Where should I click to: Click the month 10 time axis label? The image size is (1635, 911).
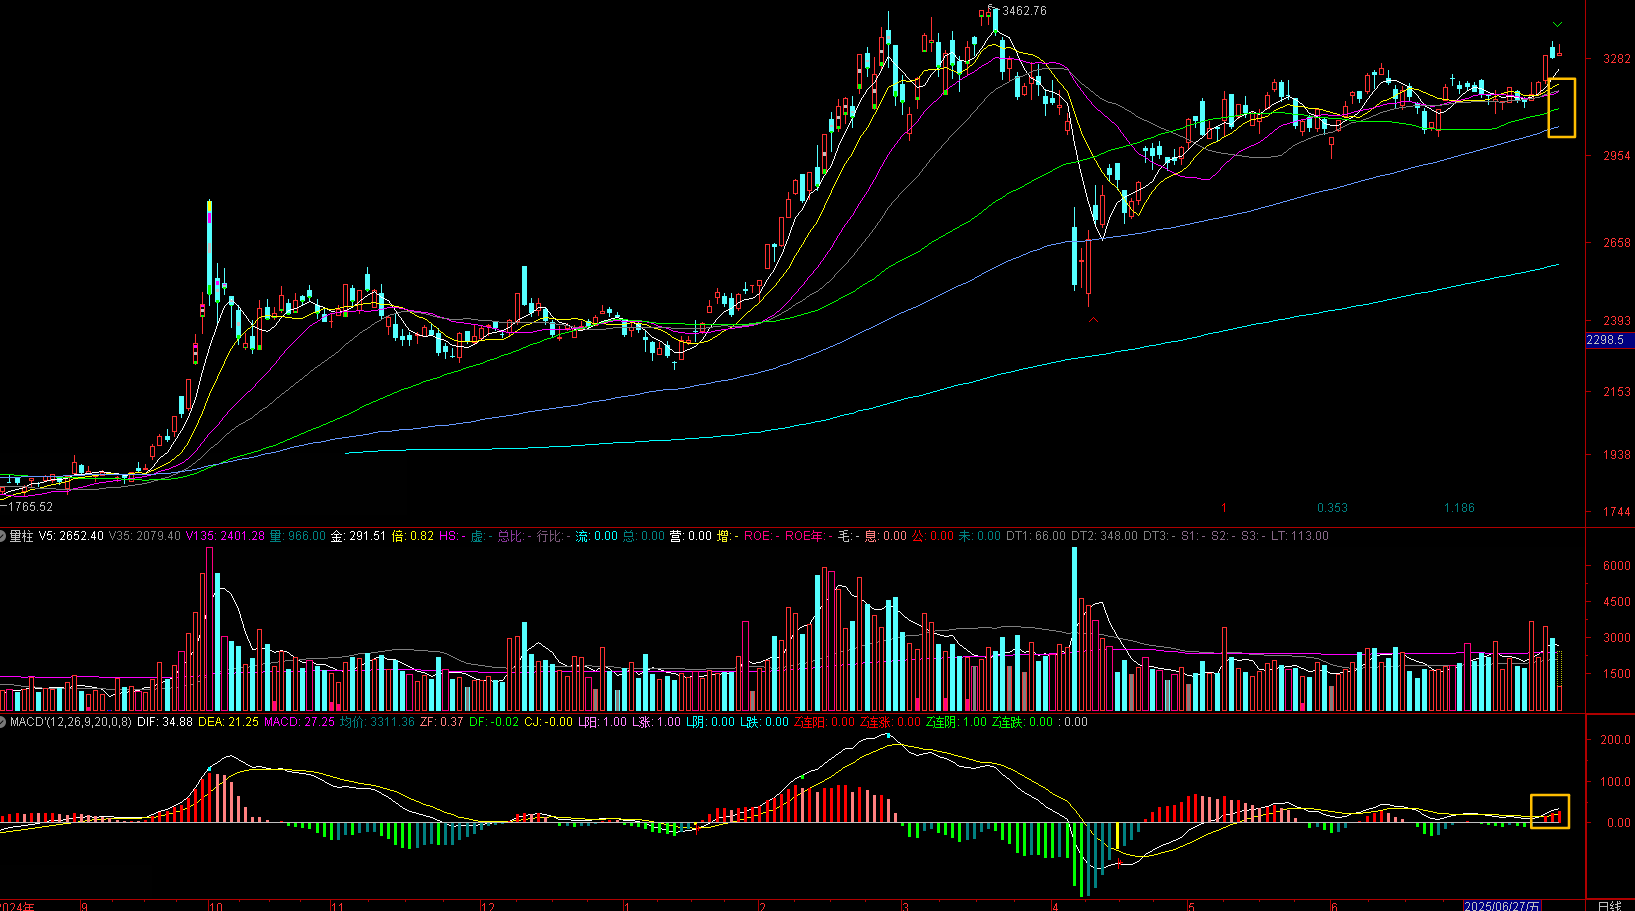216,906
